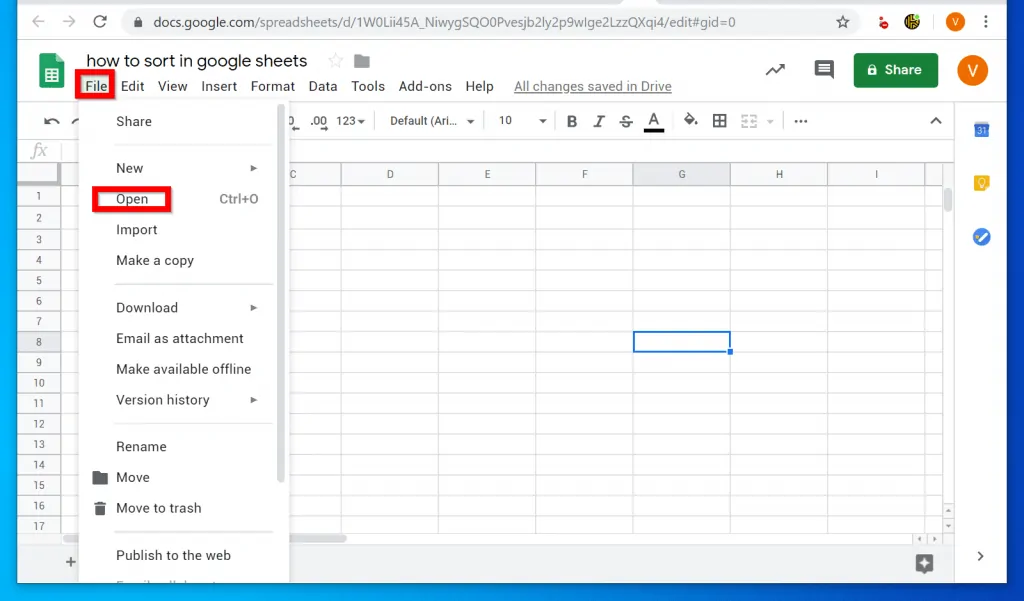Click the All changes saved in Drive link
The width and height of the screenshot is (1024, 601).
(x=592, y=86)
